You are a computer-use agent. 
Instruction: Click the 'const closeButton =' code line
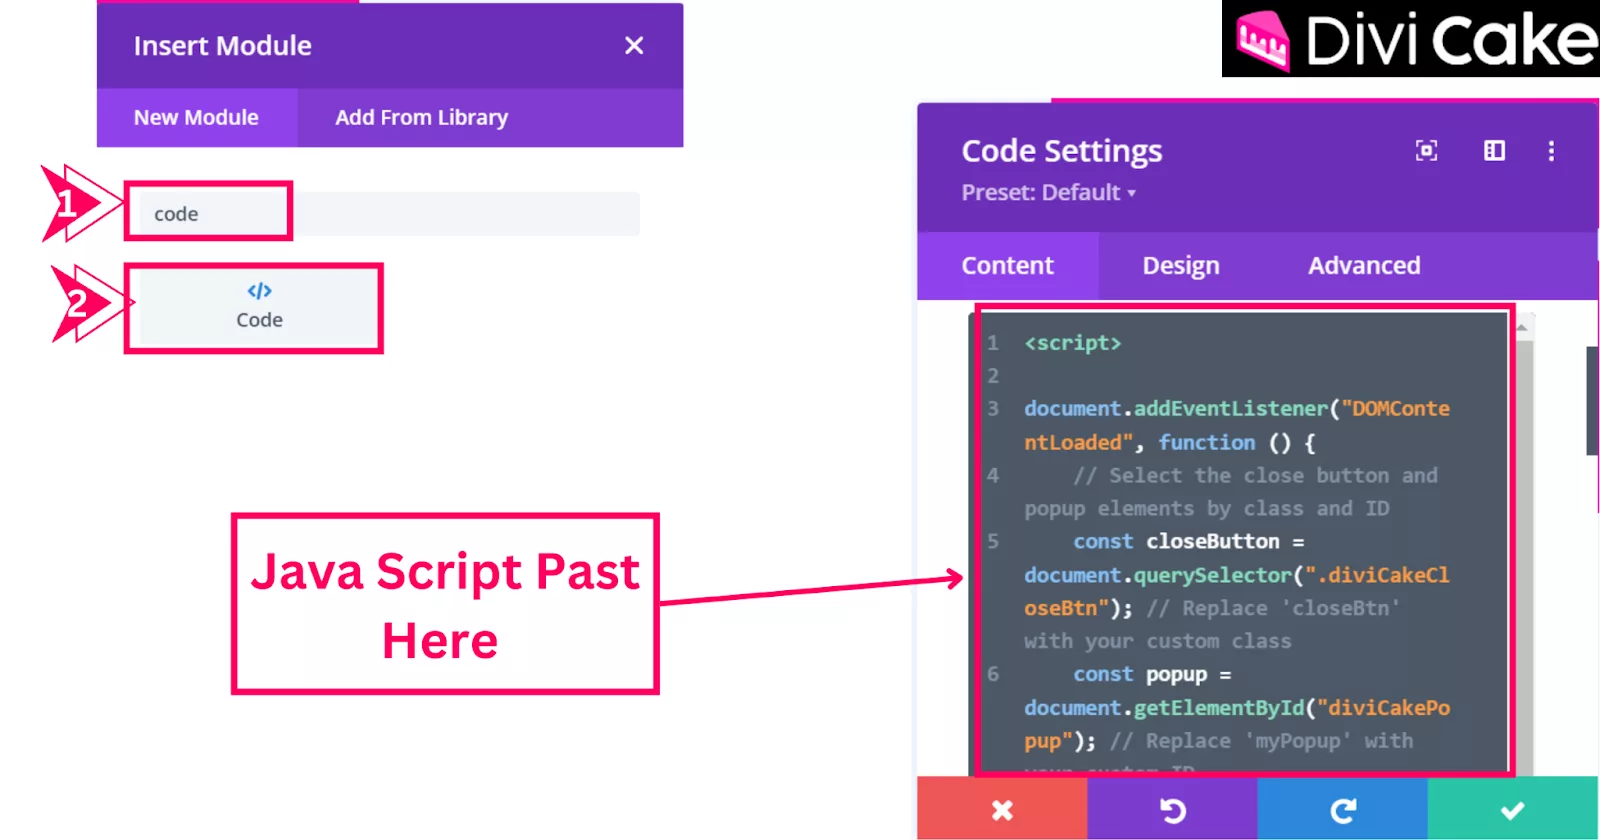click(x=1188, y=541)
